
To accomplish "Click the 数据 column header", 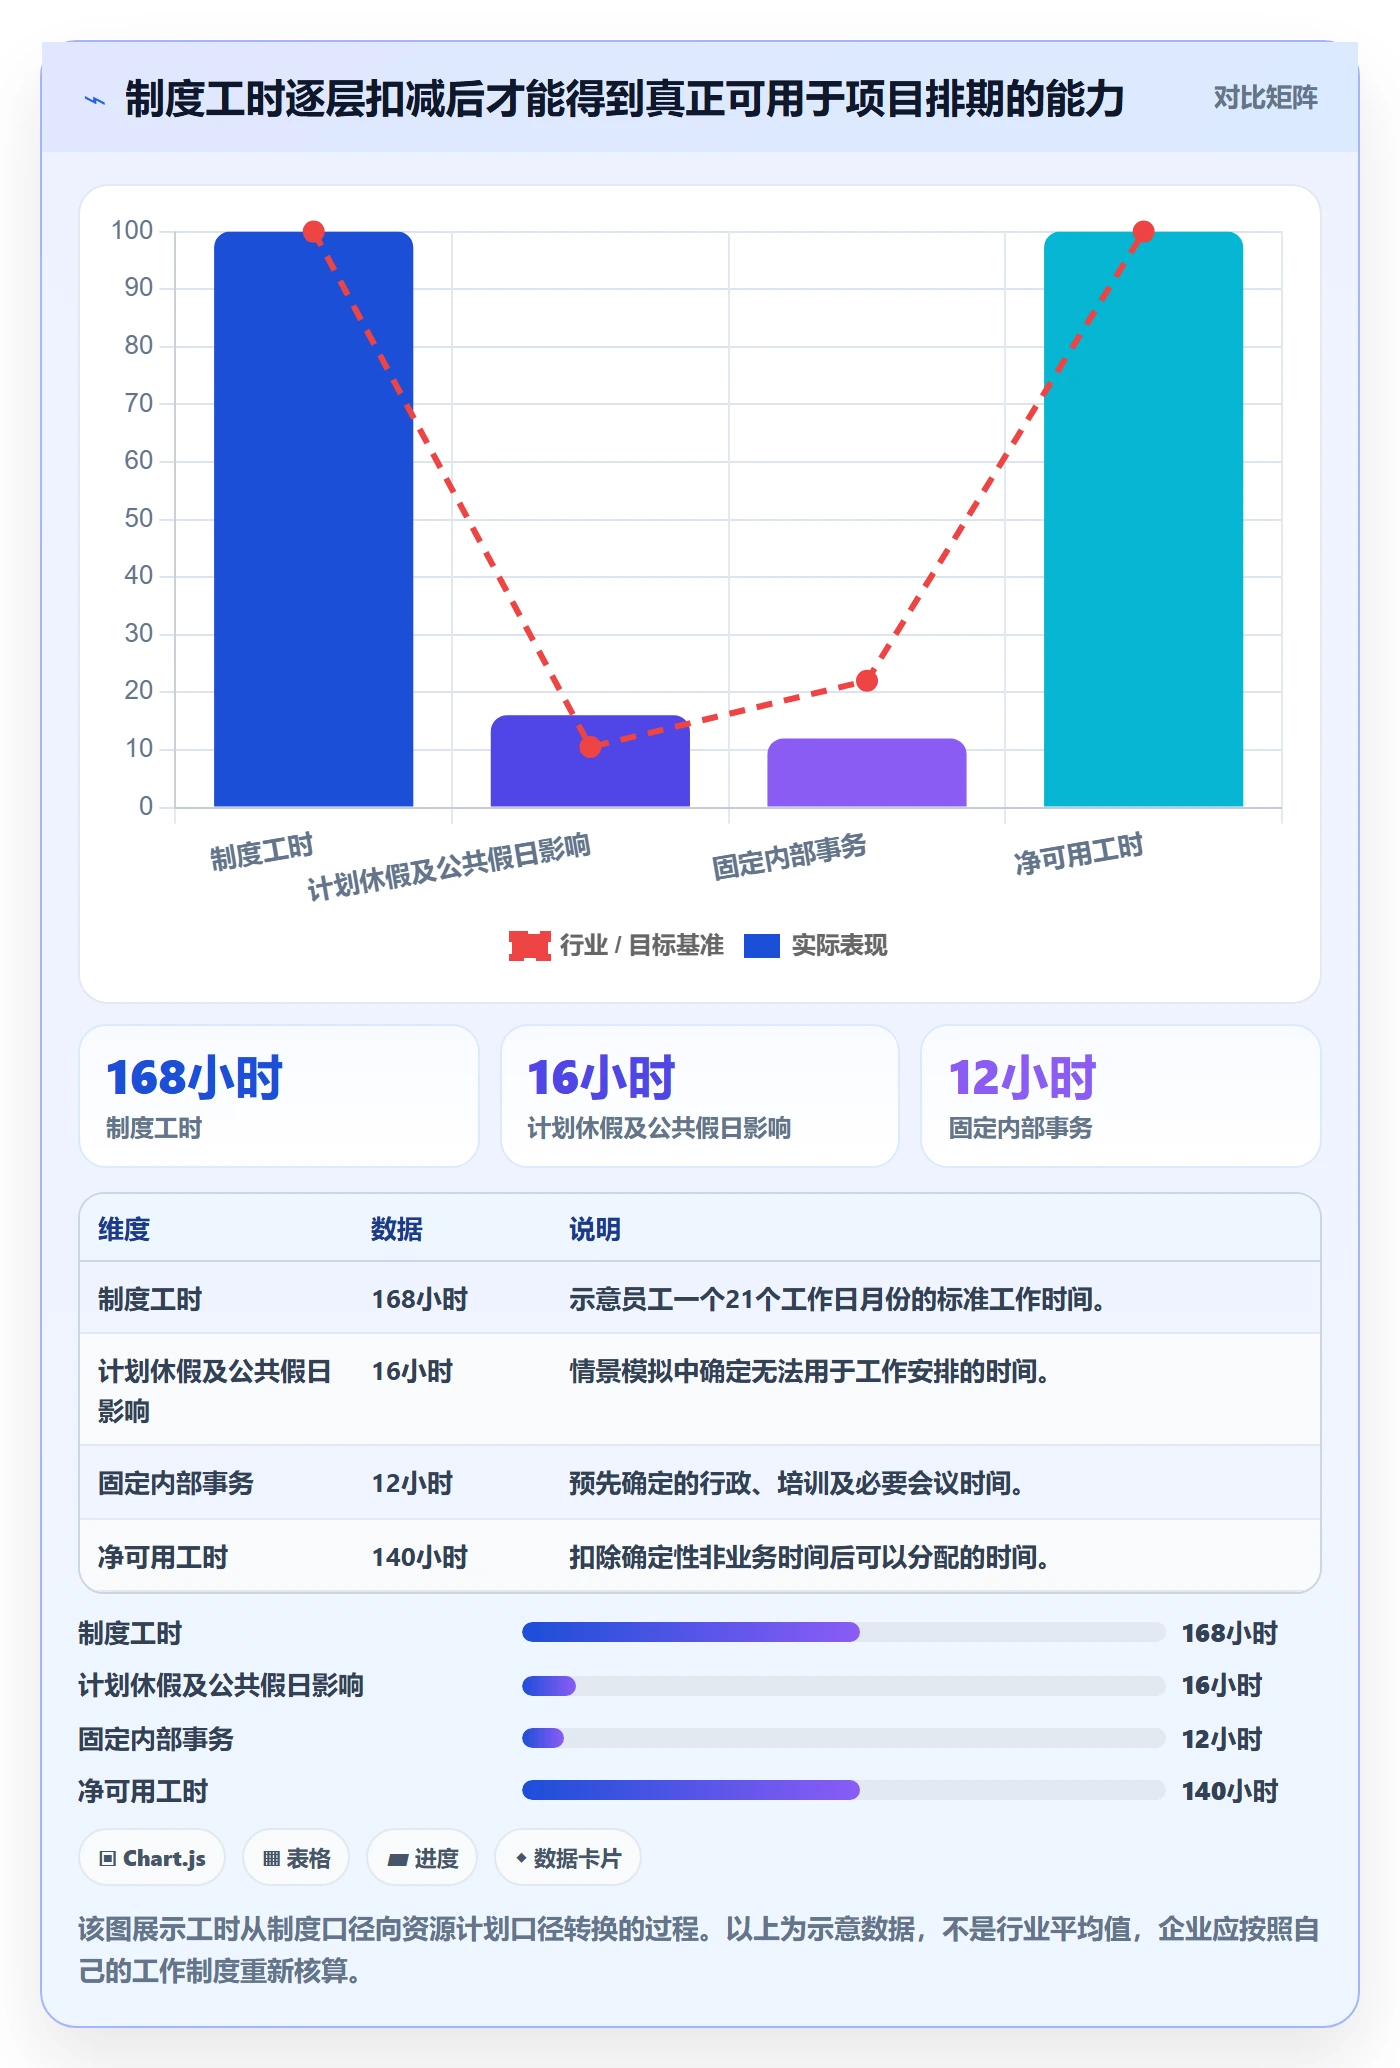I will pyautogui.click(x=397, y=1229).
